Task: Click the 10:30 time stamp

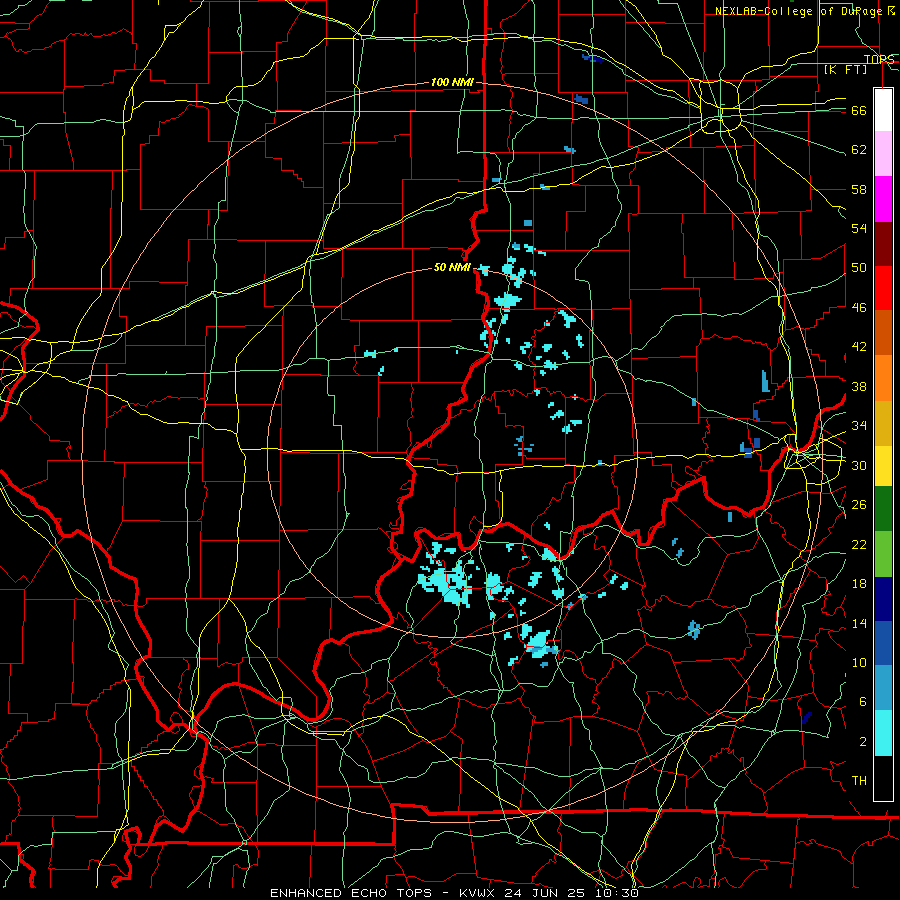Action: click(617, 893)
